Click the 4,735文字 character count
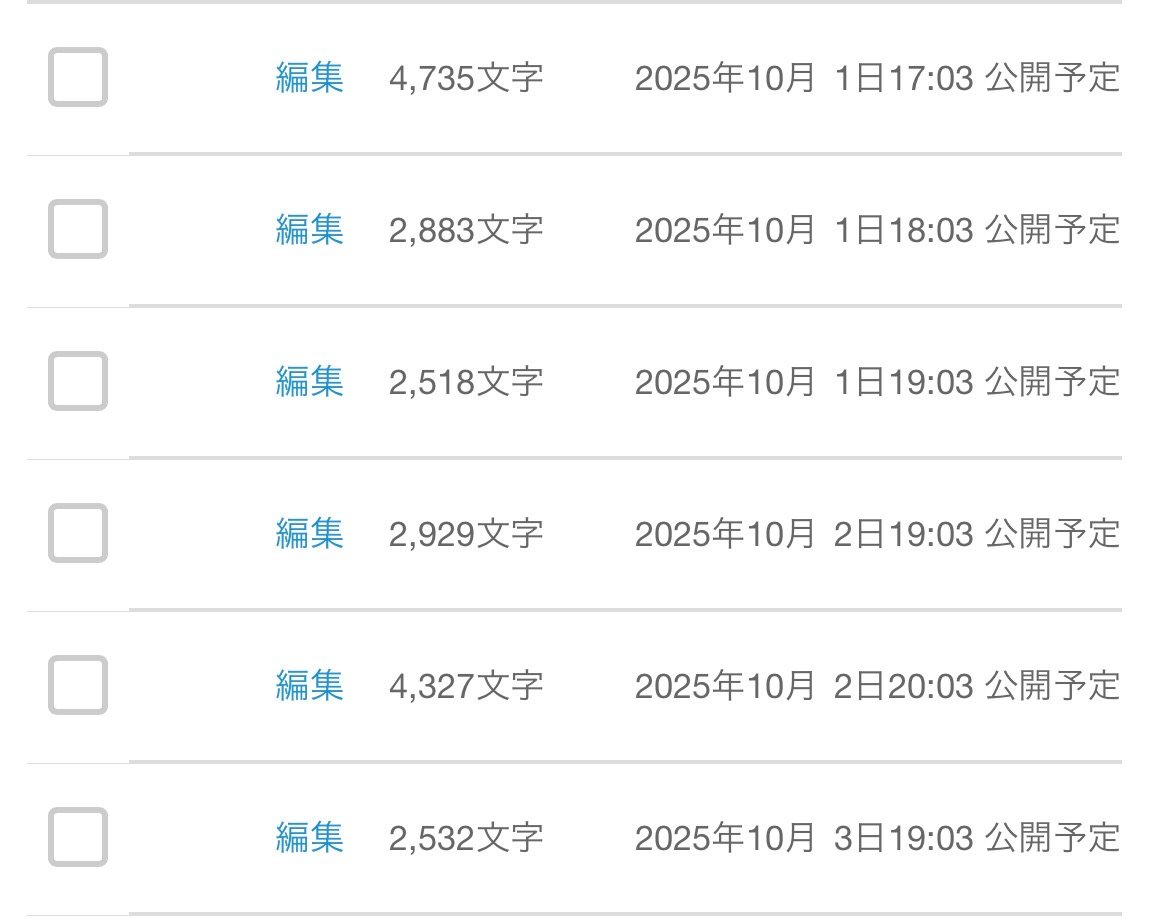The width and height of the screenshot is (1170, 919). point(466,78)
